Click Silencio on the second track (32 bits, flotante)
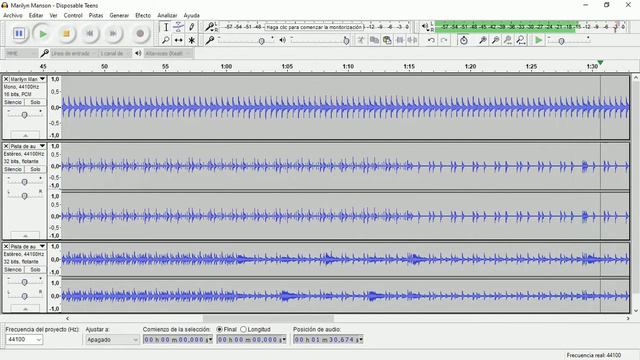 pos(13,169)
